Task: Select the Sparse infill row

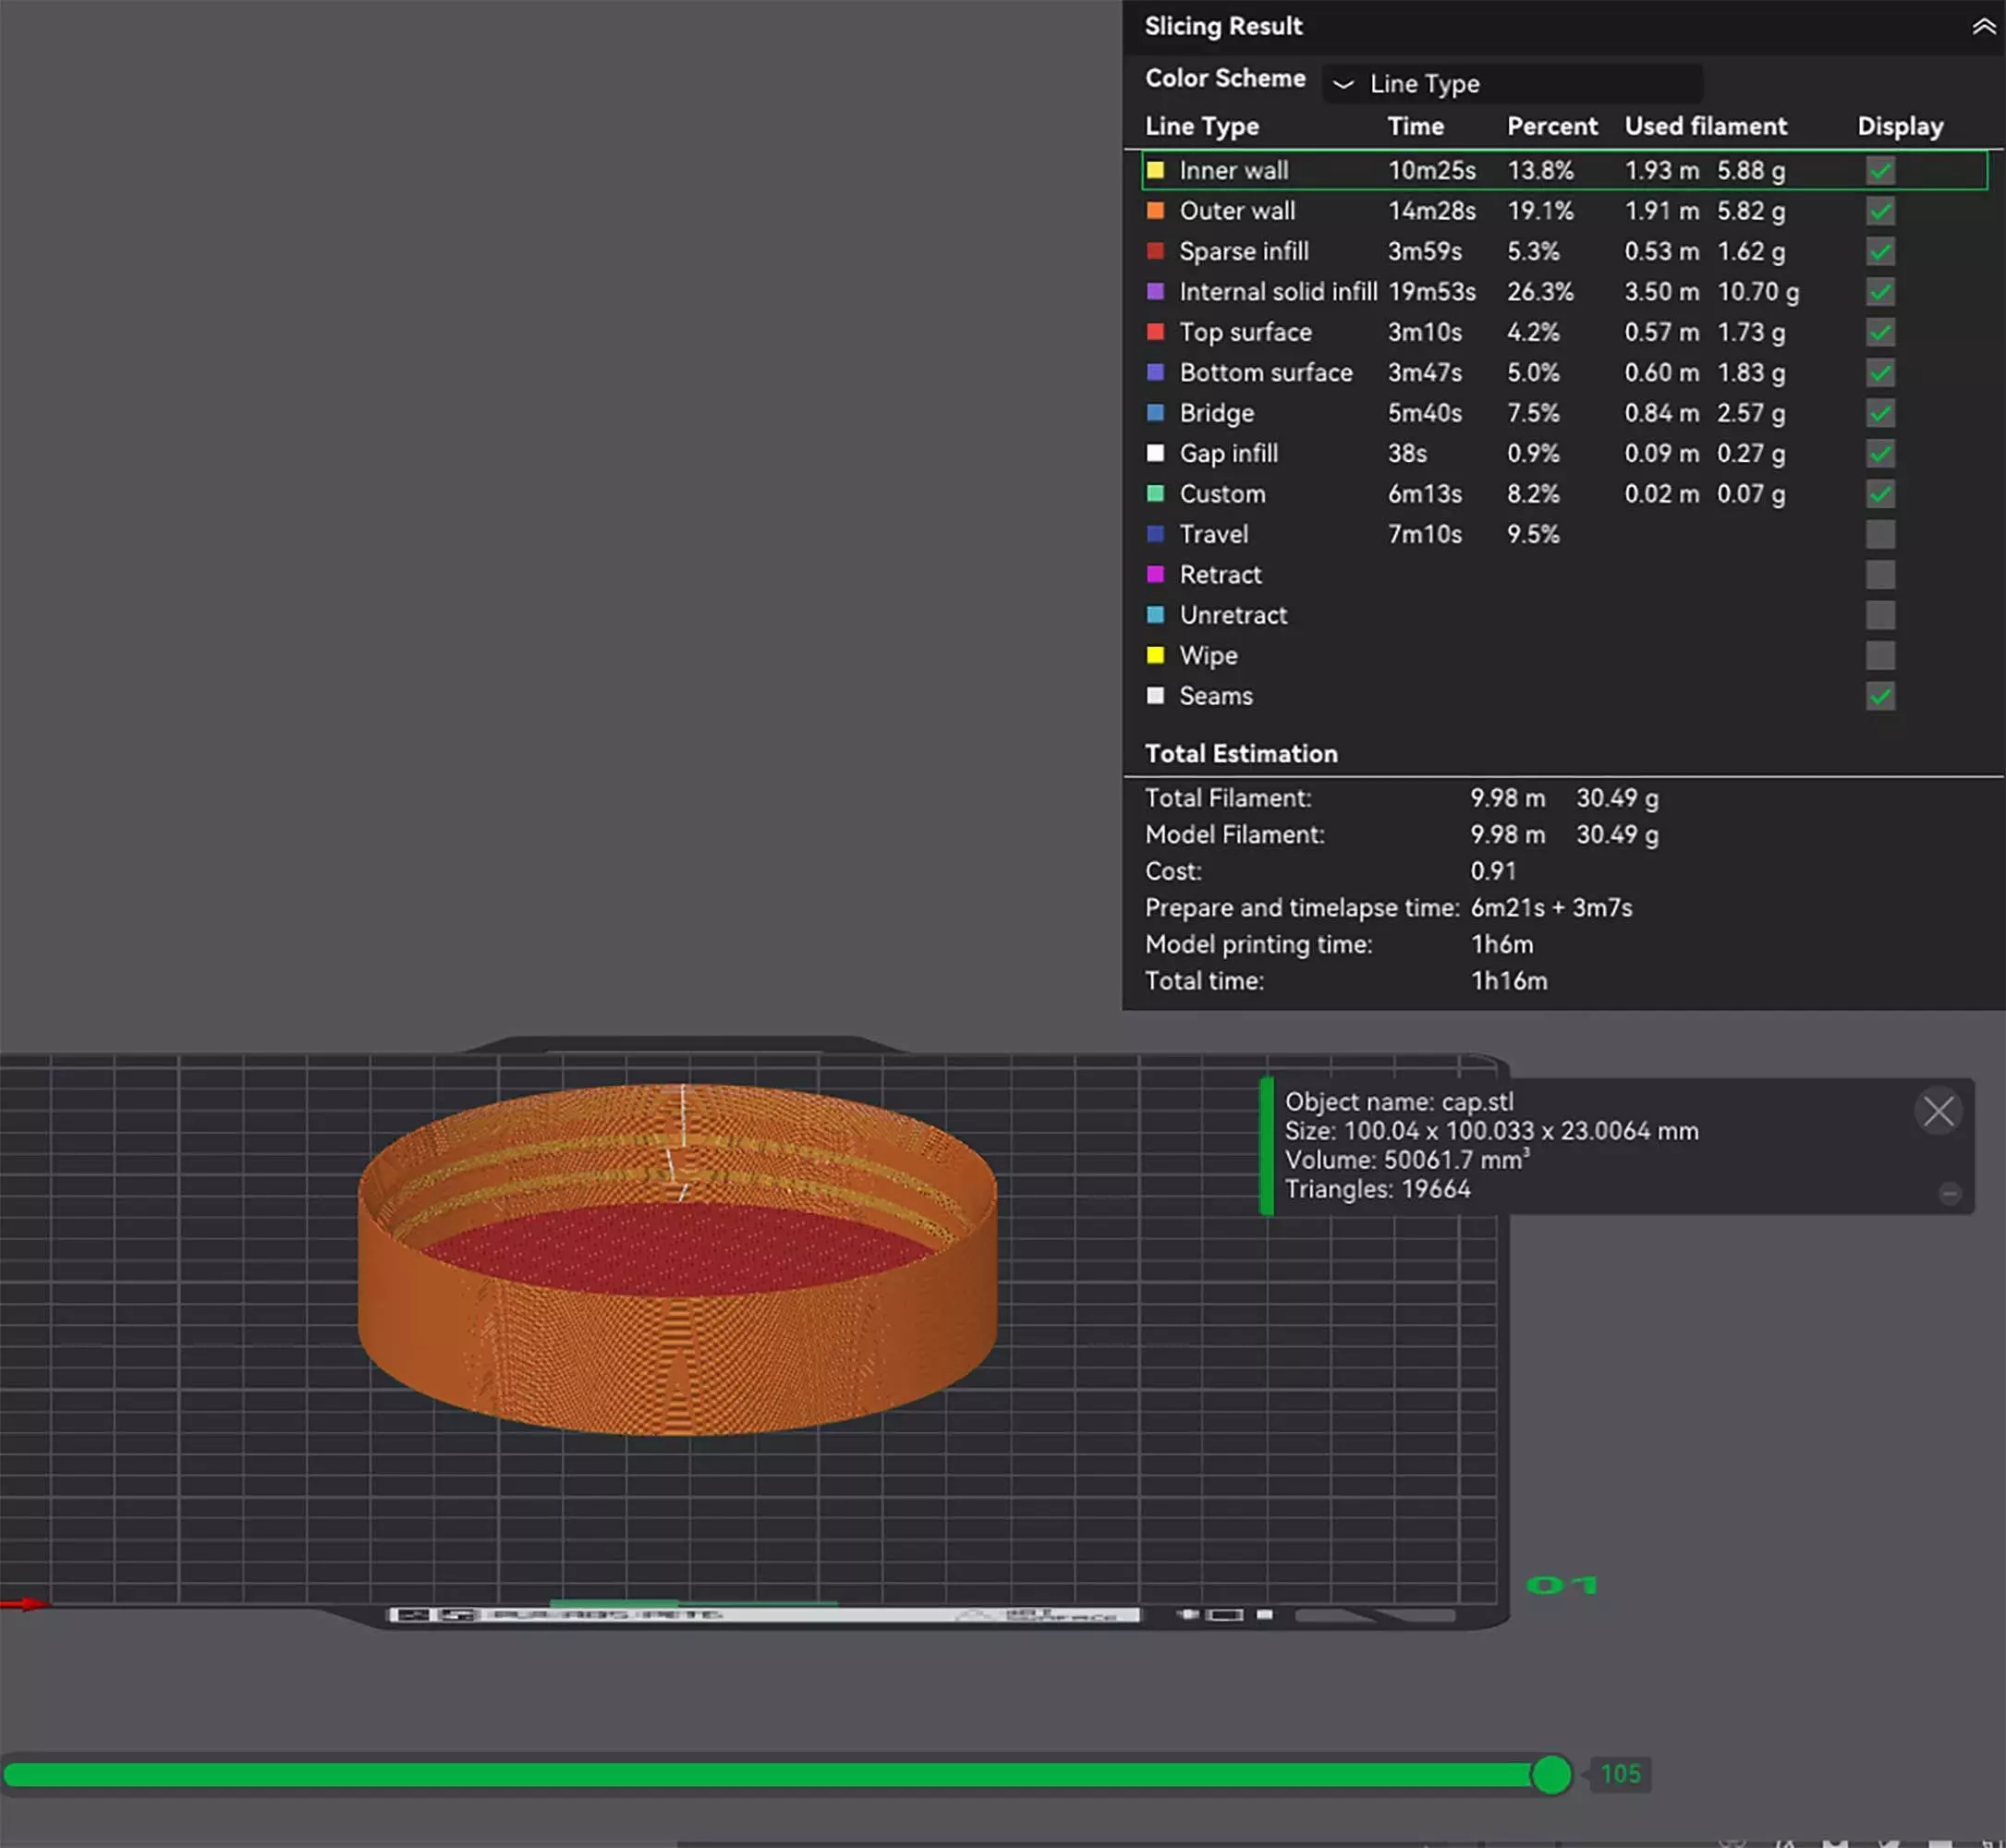Action: (x=1243, y=252)
